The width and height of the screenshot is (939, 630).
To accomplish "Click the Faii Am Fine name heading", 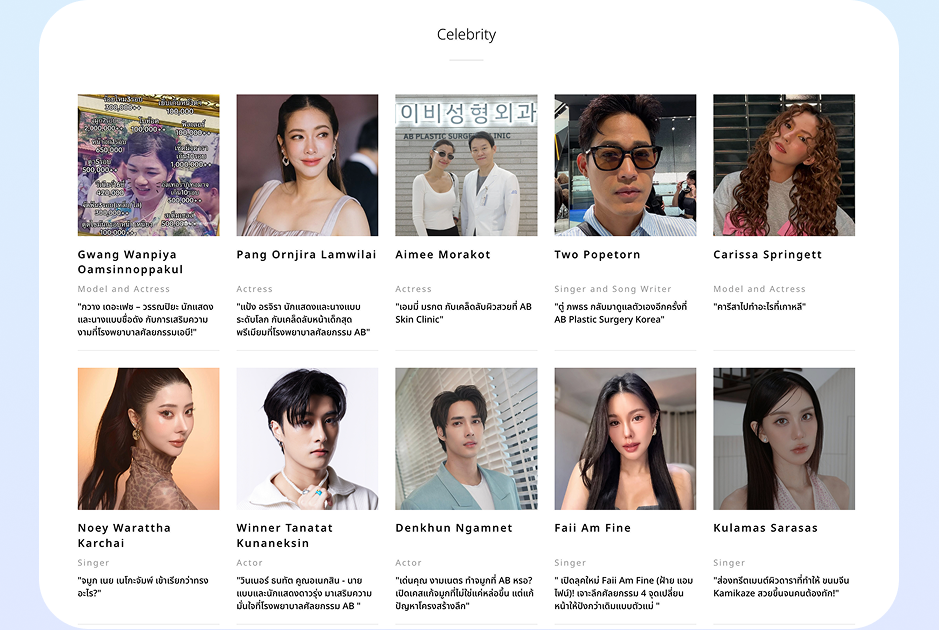I will click(x=592, y=528).
